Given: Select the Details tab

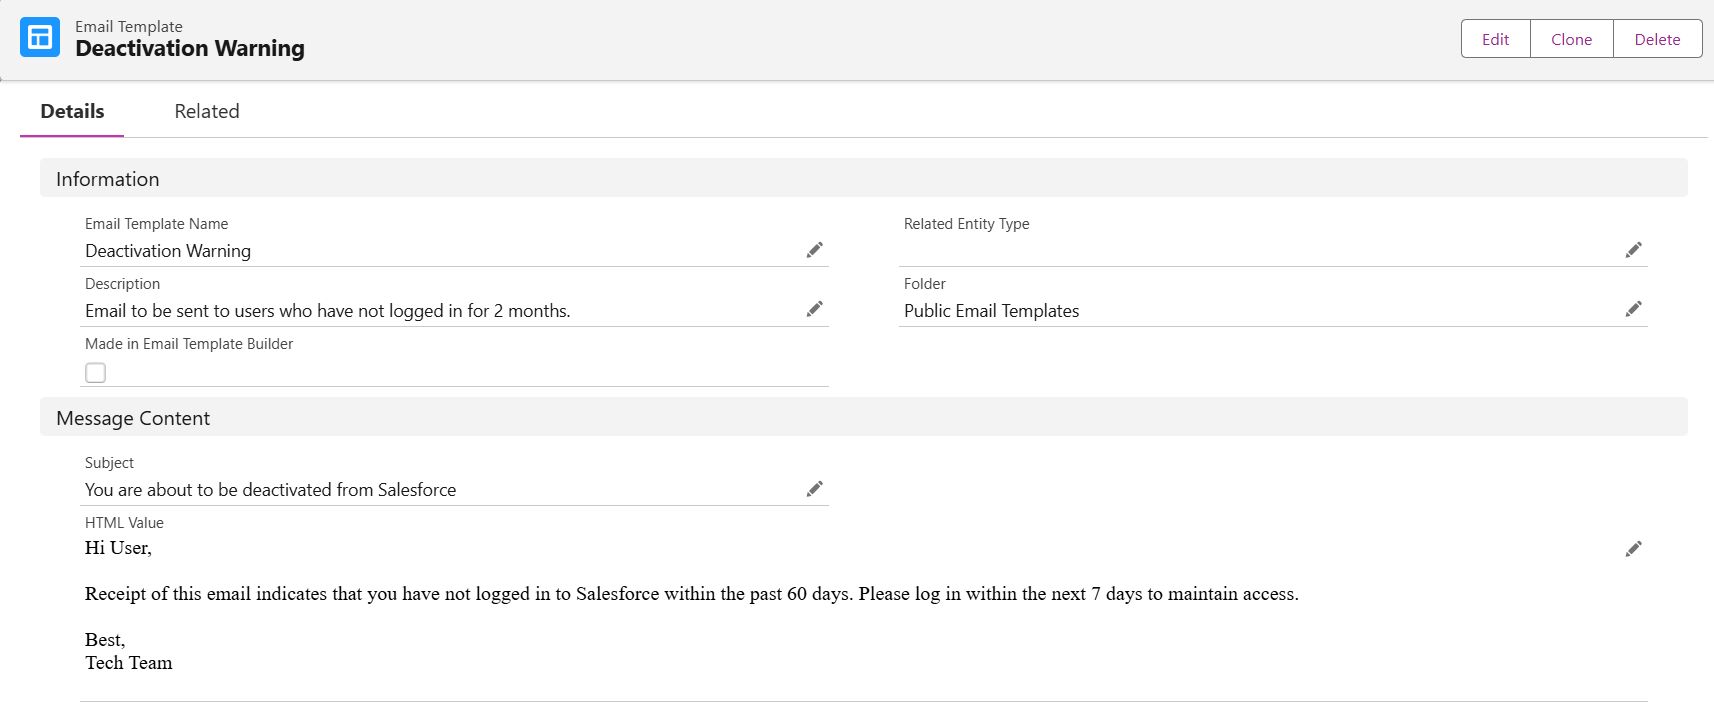Looking at the screenshot, I should click(x=72, y=111).
